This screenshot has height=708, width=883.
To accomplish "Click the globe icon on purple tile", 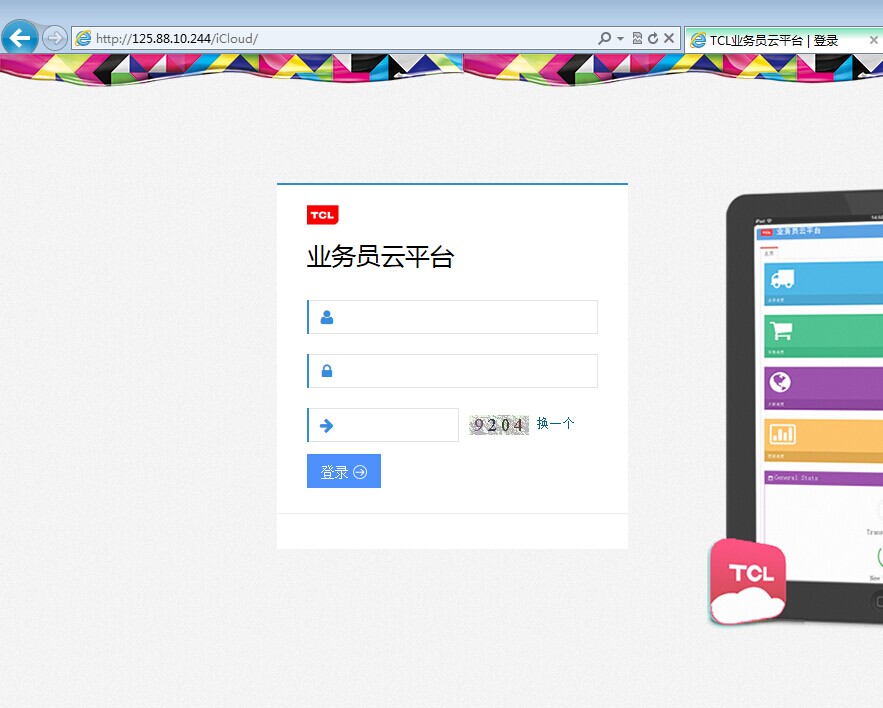I will (x=780, y=382).
